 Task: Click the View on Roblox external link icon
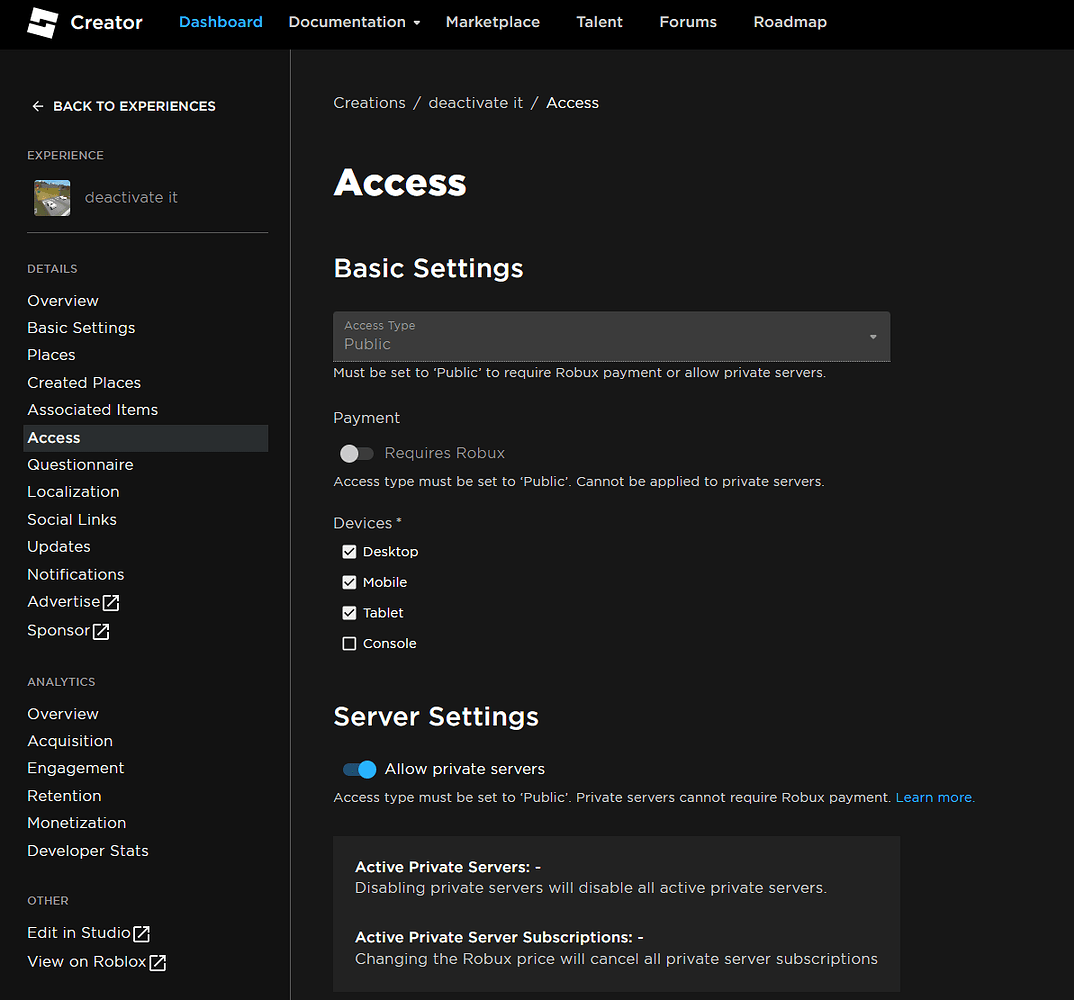pos(157,961)
